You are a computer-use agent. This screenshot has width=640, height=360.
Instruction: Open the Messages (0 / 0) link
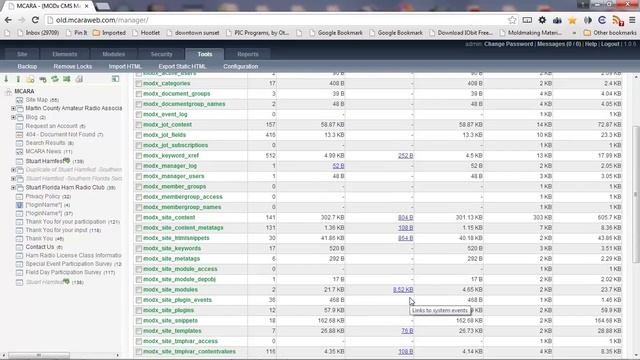(x=559, y=44)
